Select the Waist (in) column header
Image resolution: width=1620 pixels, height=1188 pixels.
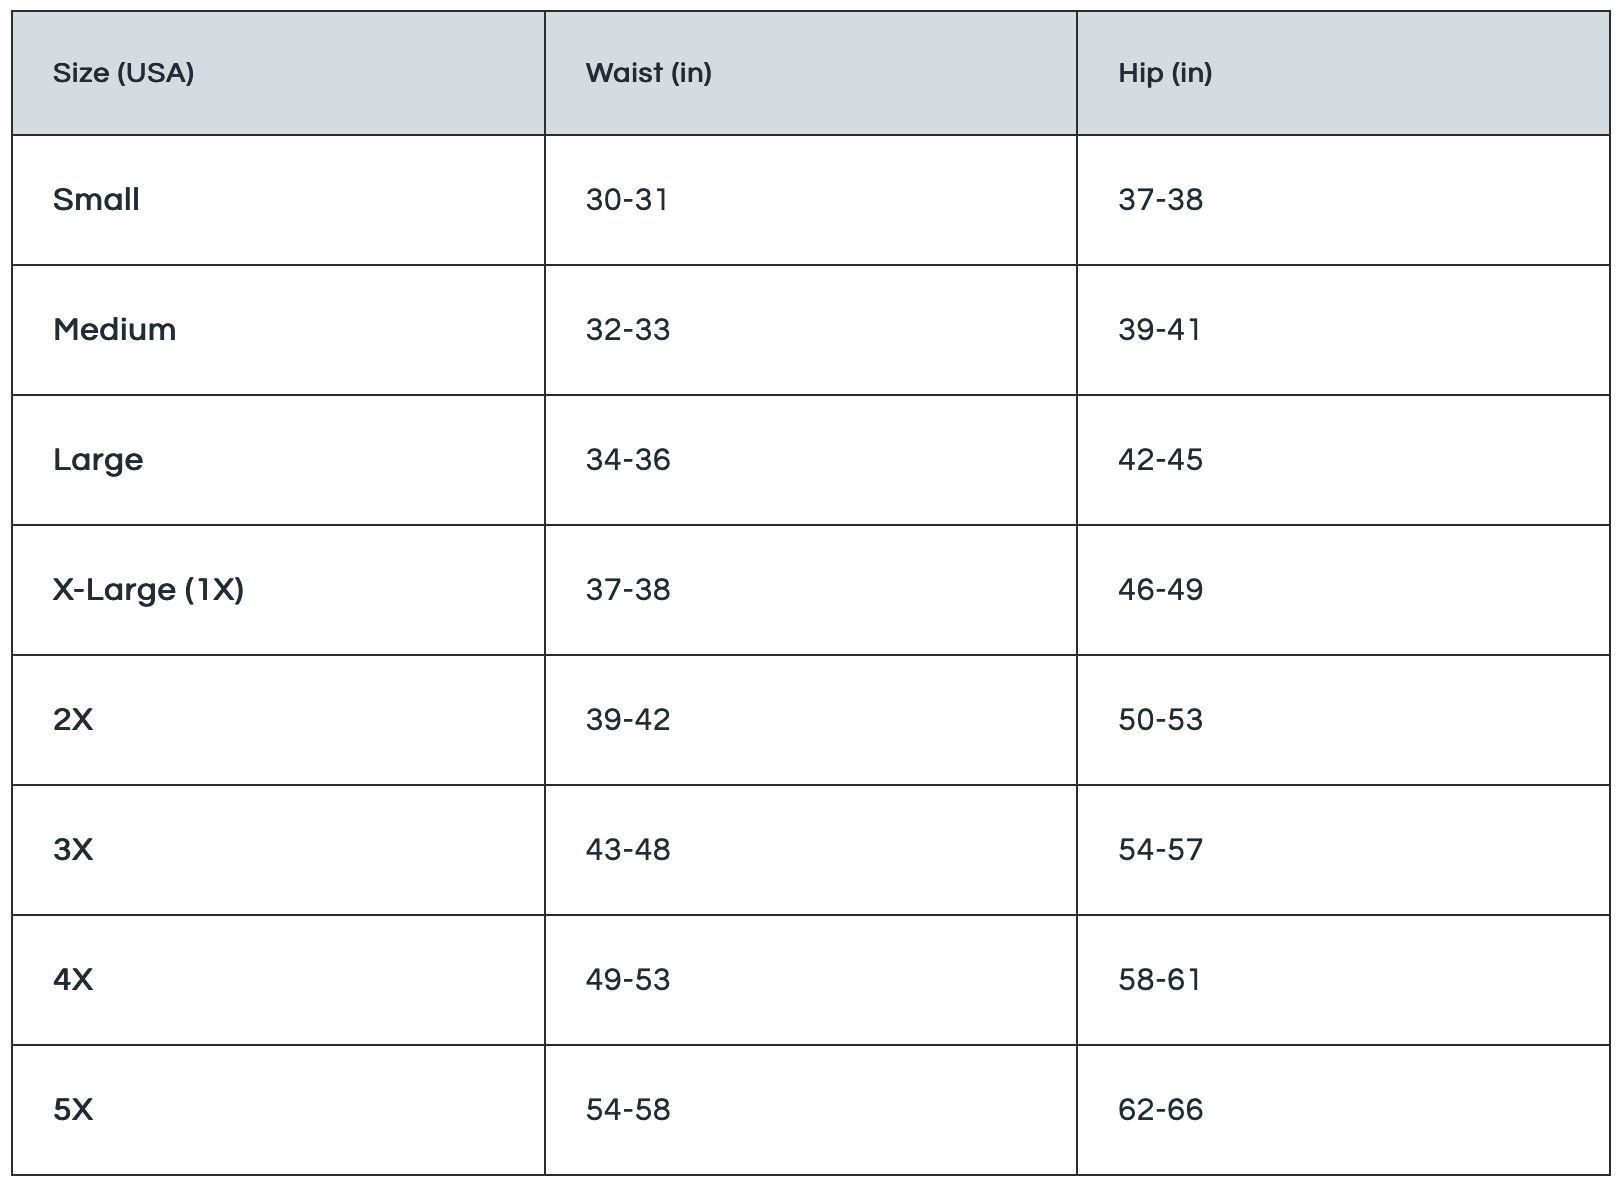[648, 73]
